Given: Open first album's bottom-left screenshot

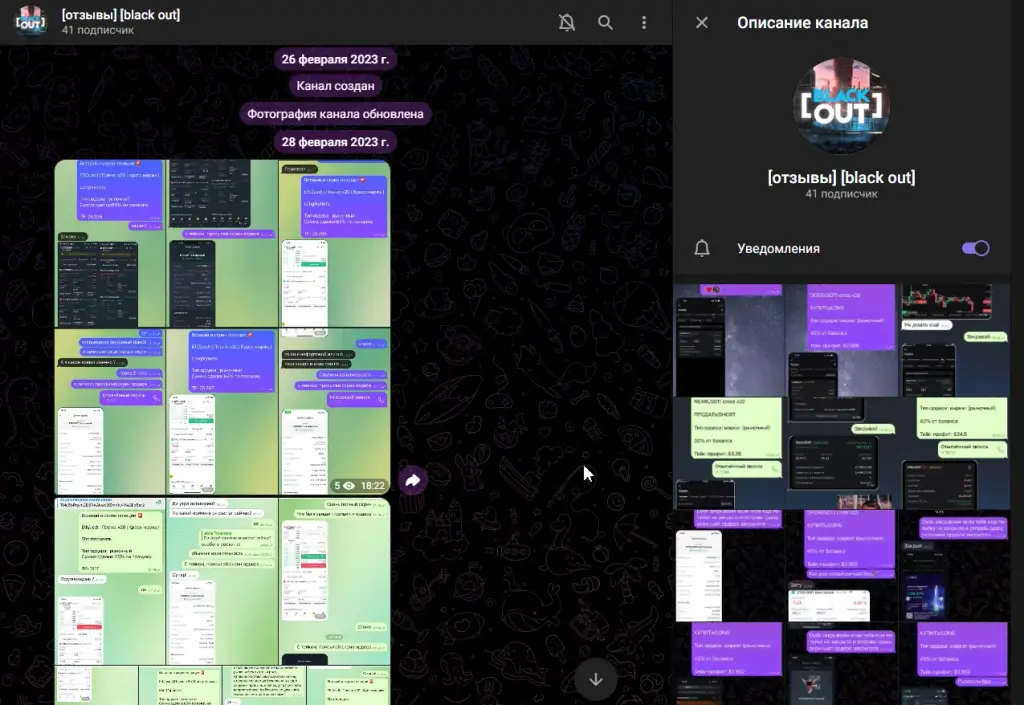Looking at the screenshot, I should (x=110, y=412).
